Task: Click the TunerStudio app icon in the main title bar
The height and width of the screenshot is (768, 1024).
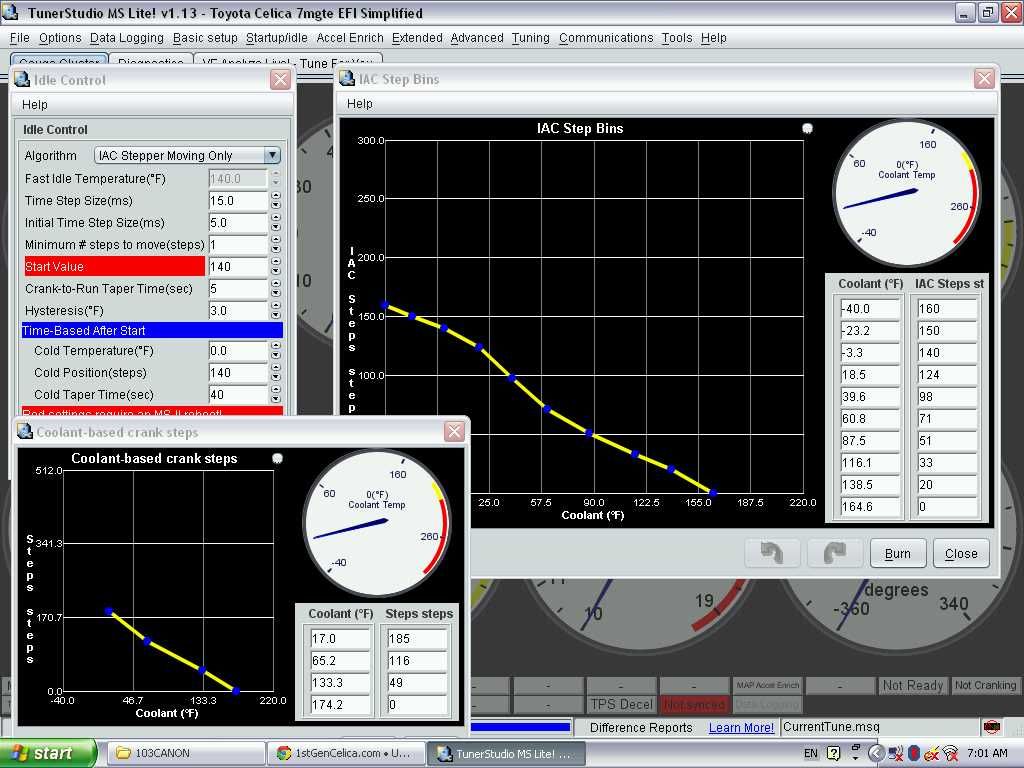Action: point(10,12)
